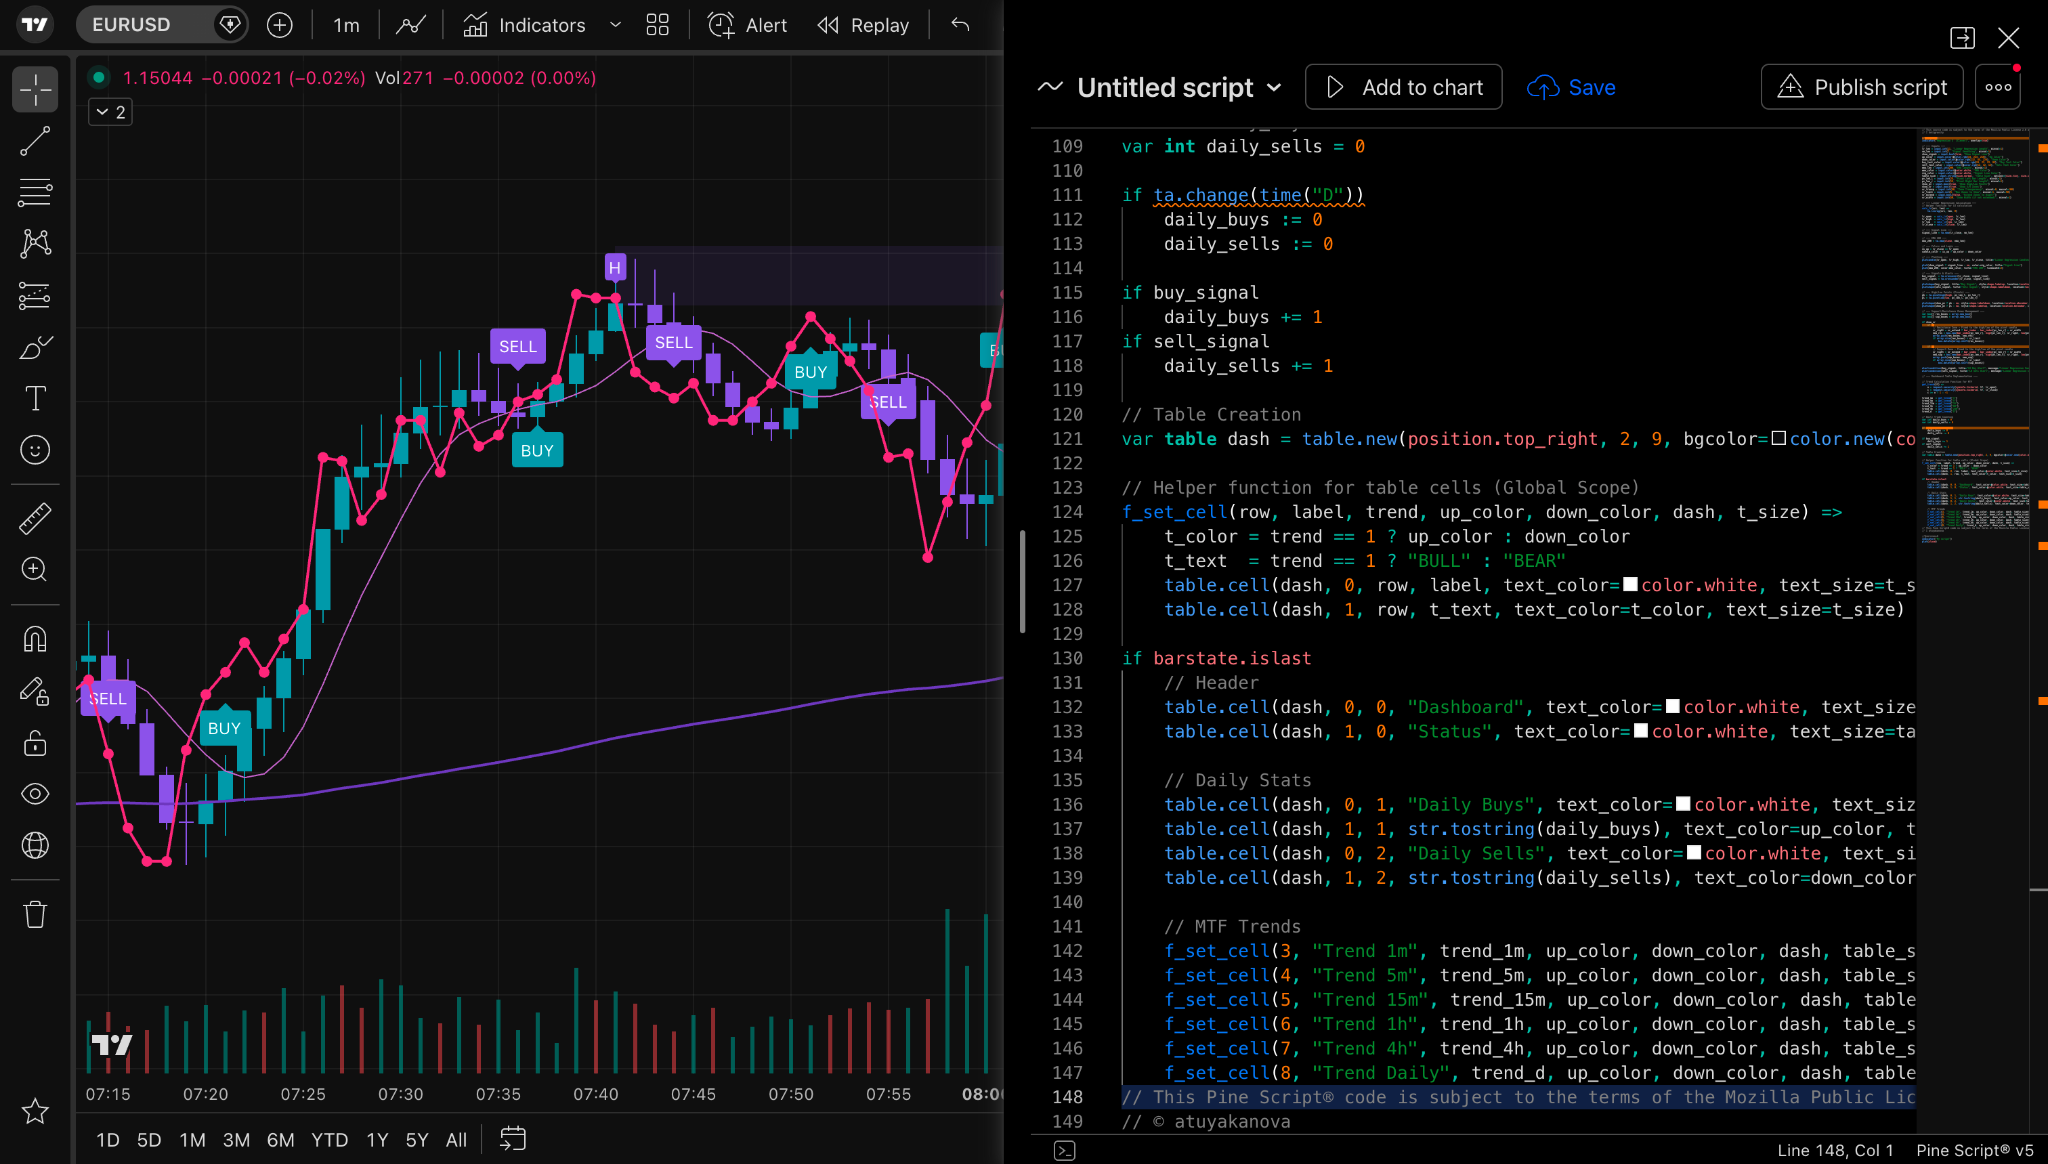
Task: Open the 1m timeframe interval selector
Action: (x=346, y=25)
